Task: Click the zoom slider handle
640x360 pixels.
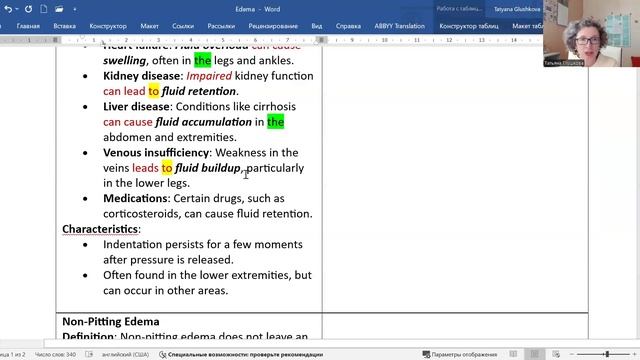Action: (x=607, y=354)
